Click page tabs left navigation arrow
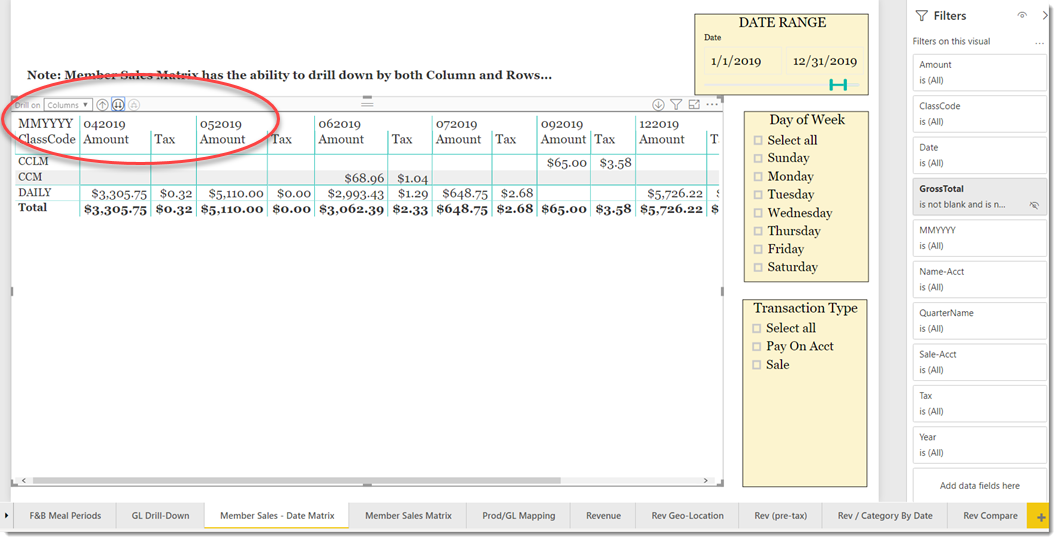The image size is (1058, 541). coord(6,516)
